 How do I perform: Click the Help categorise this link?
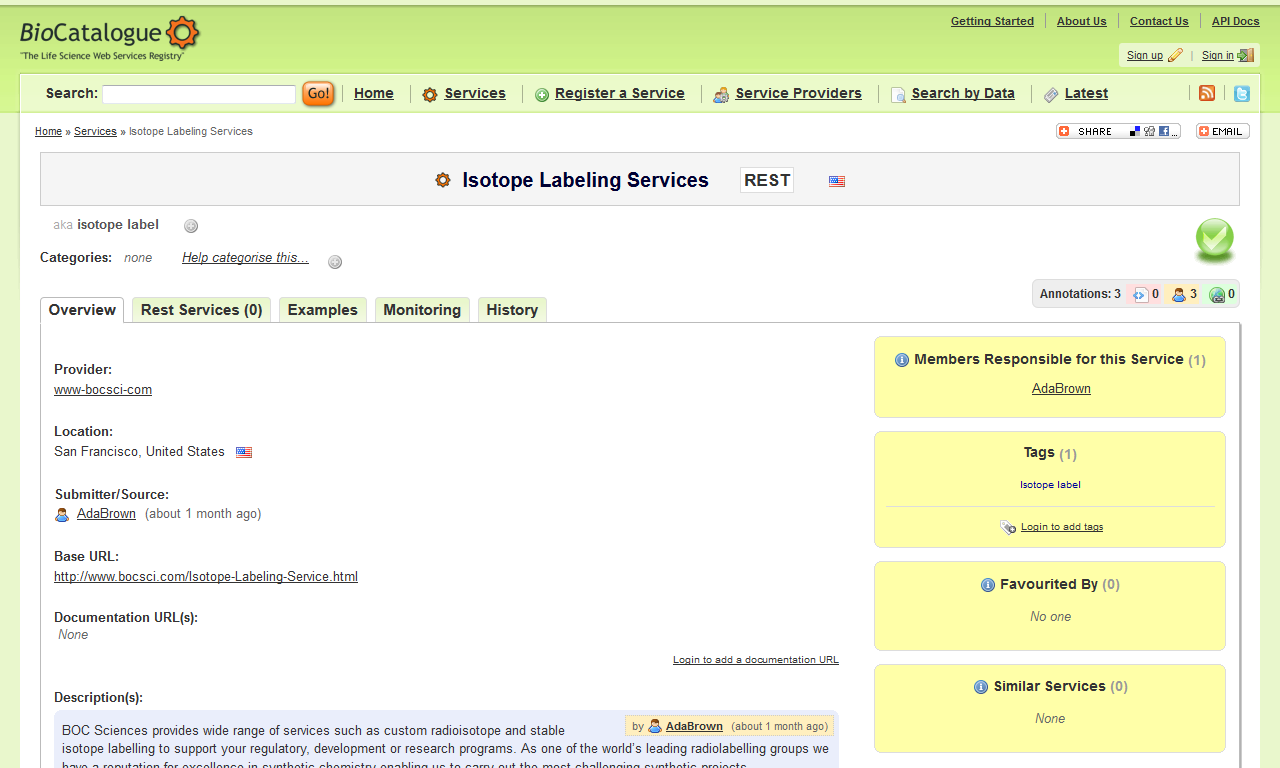245,258
